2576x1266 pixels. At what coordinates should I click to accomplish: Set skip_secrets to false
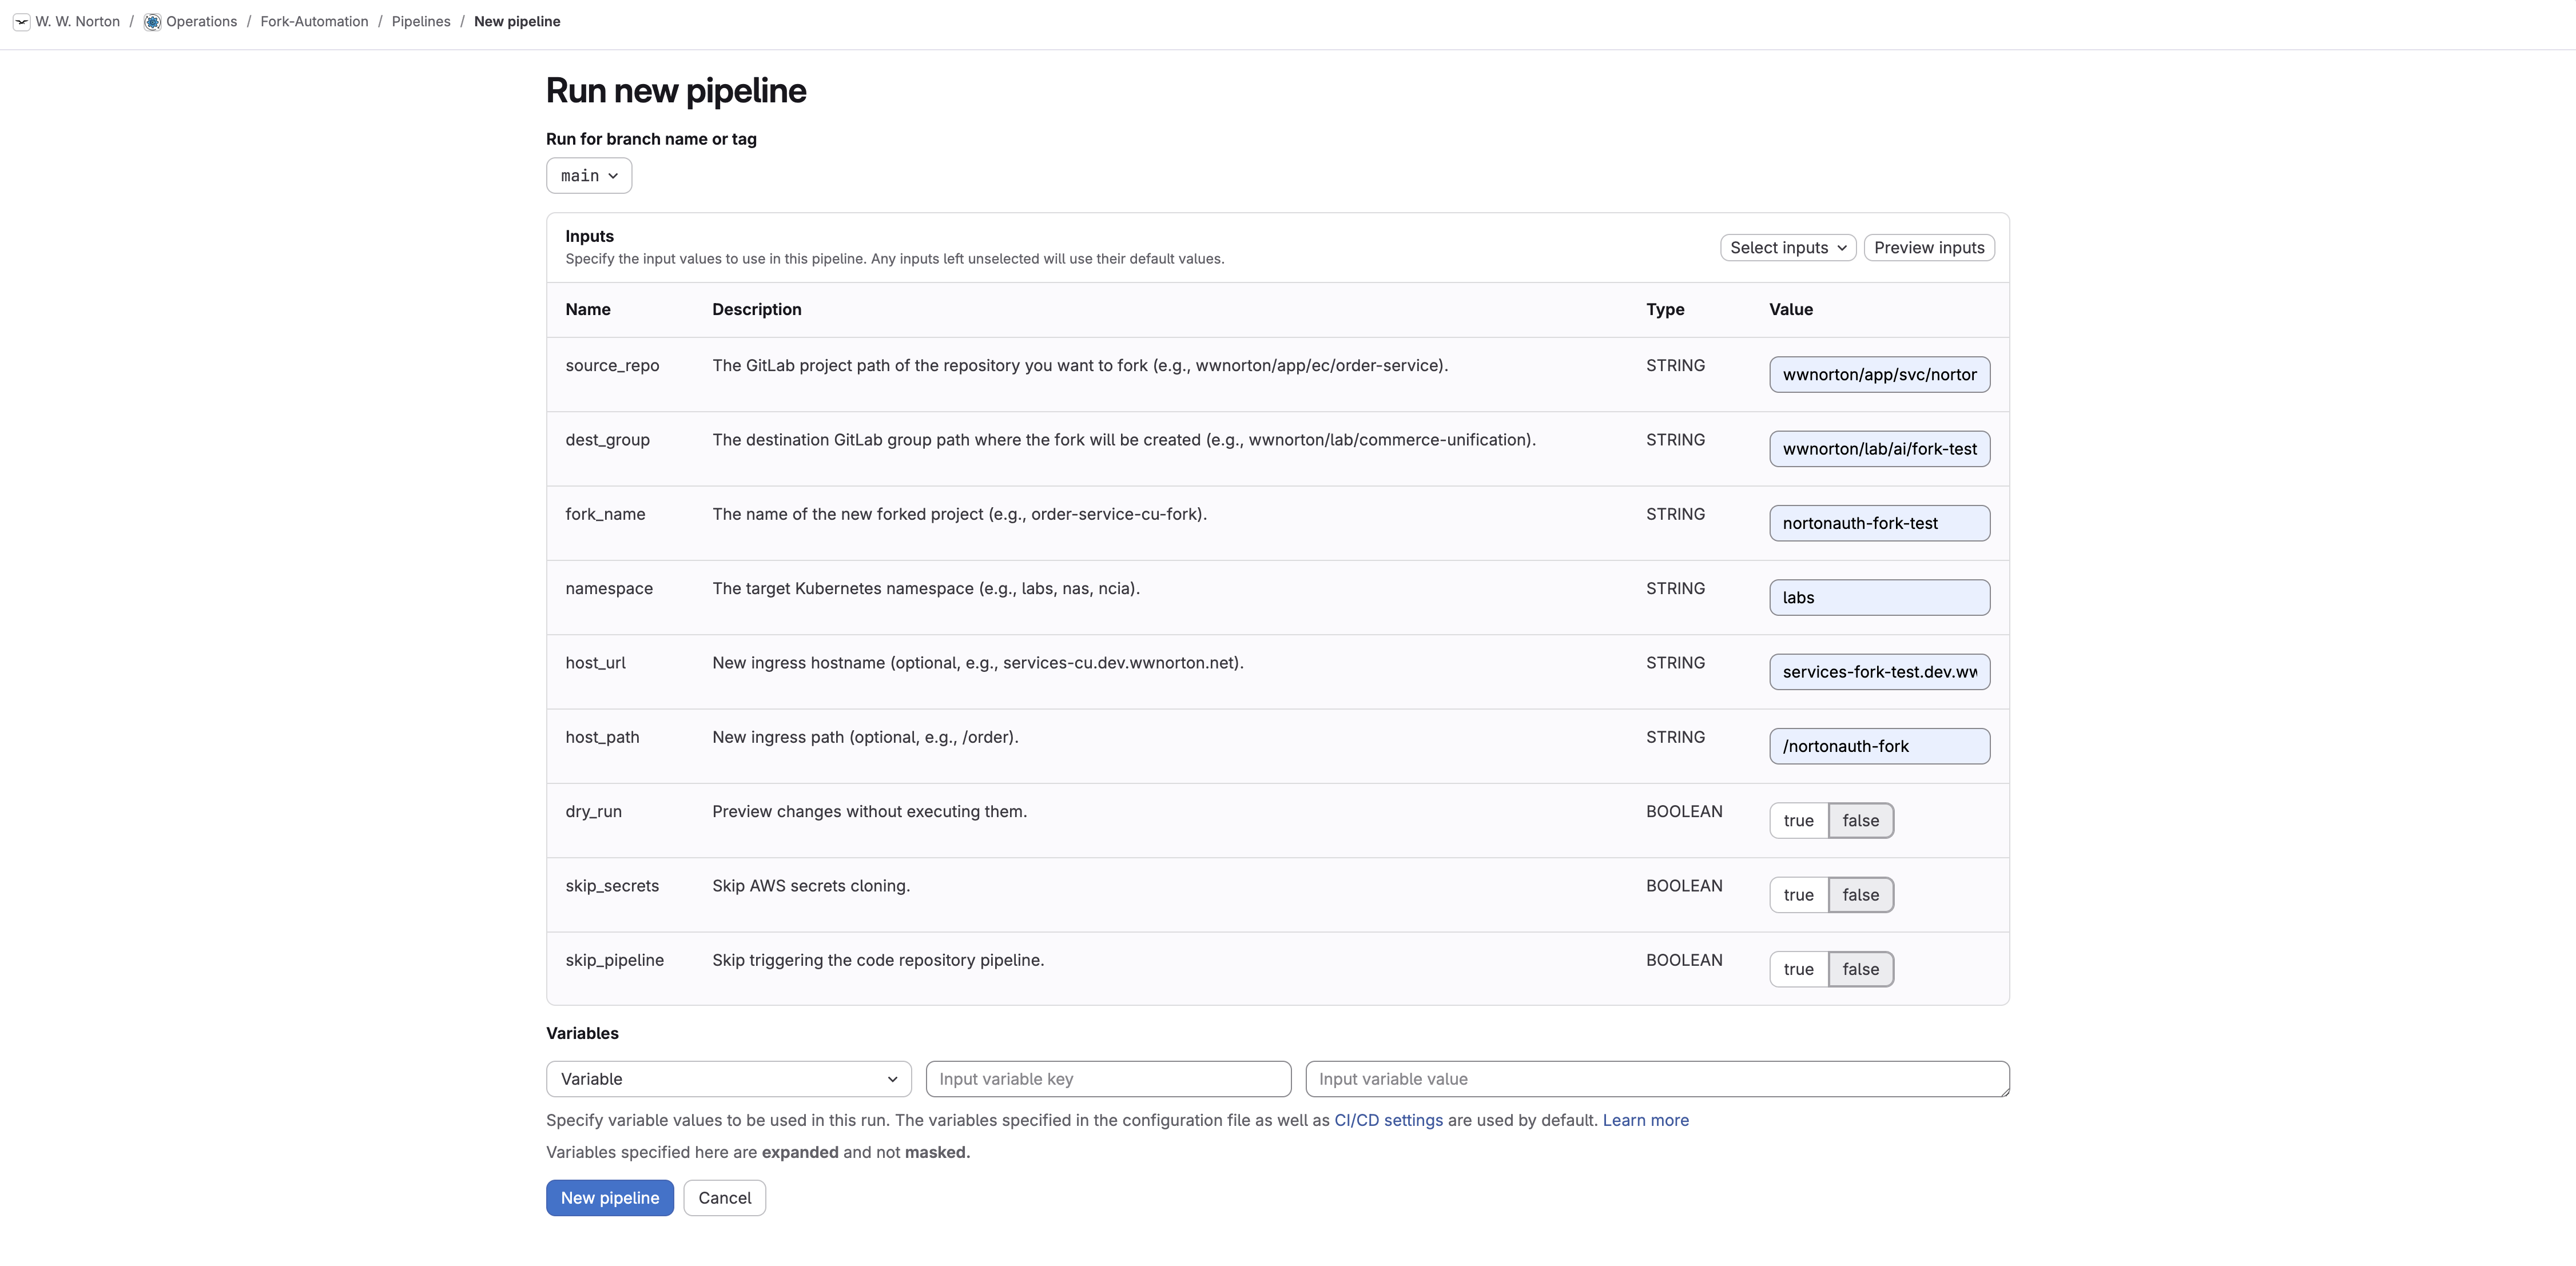(1861, 895)
